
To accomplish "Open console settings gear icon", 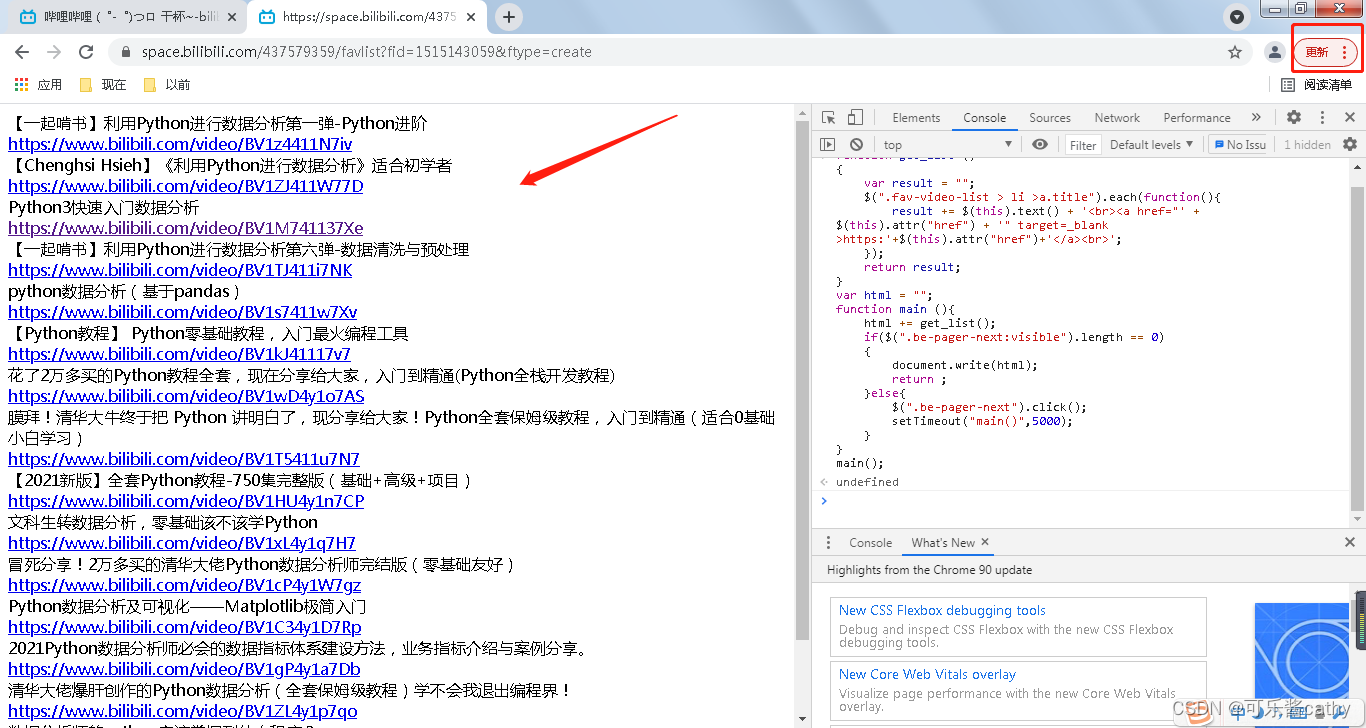I will point(1350,145).
